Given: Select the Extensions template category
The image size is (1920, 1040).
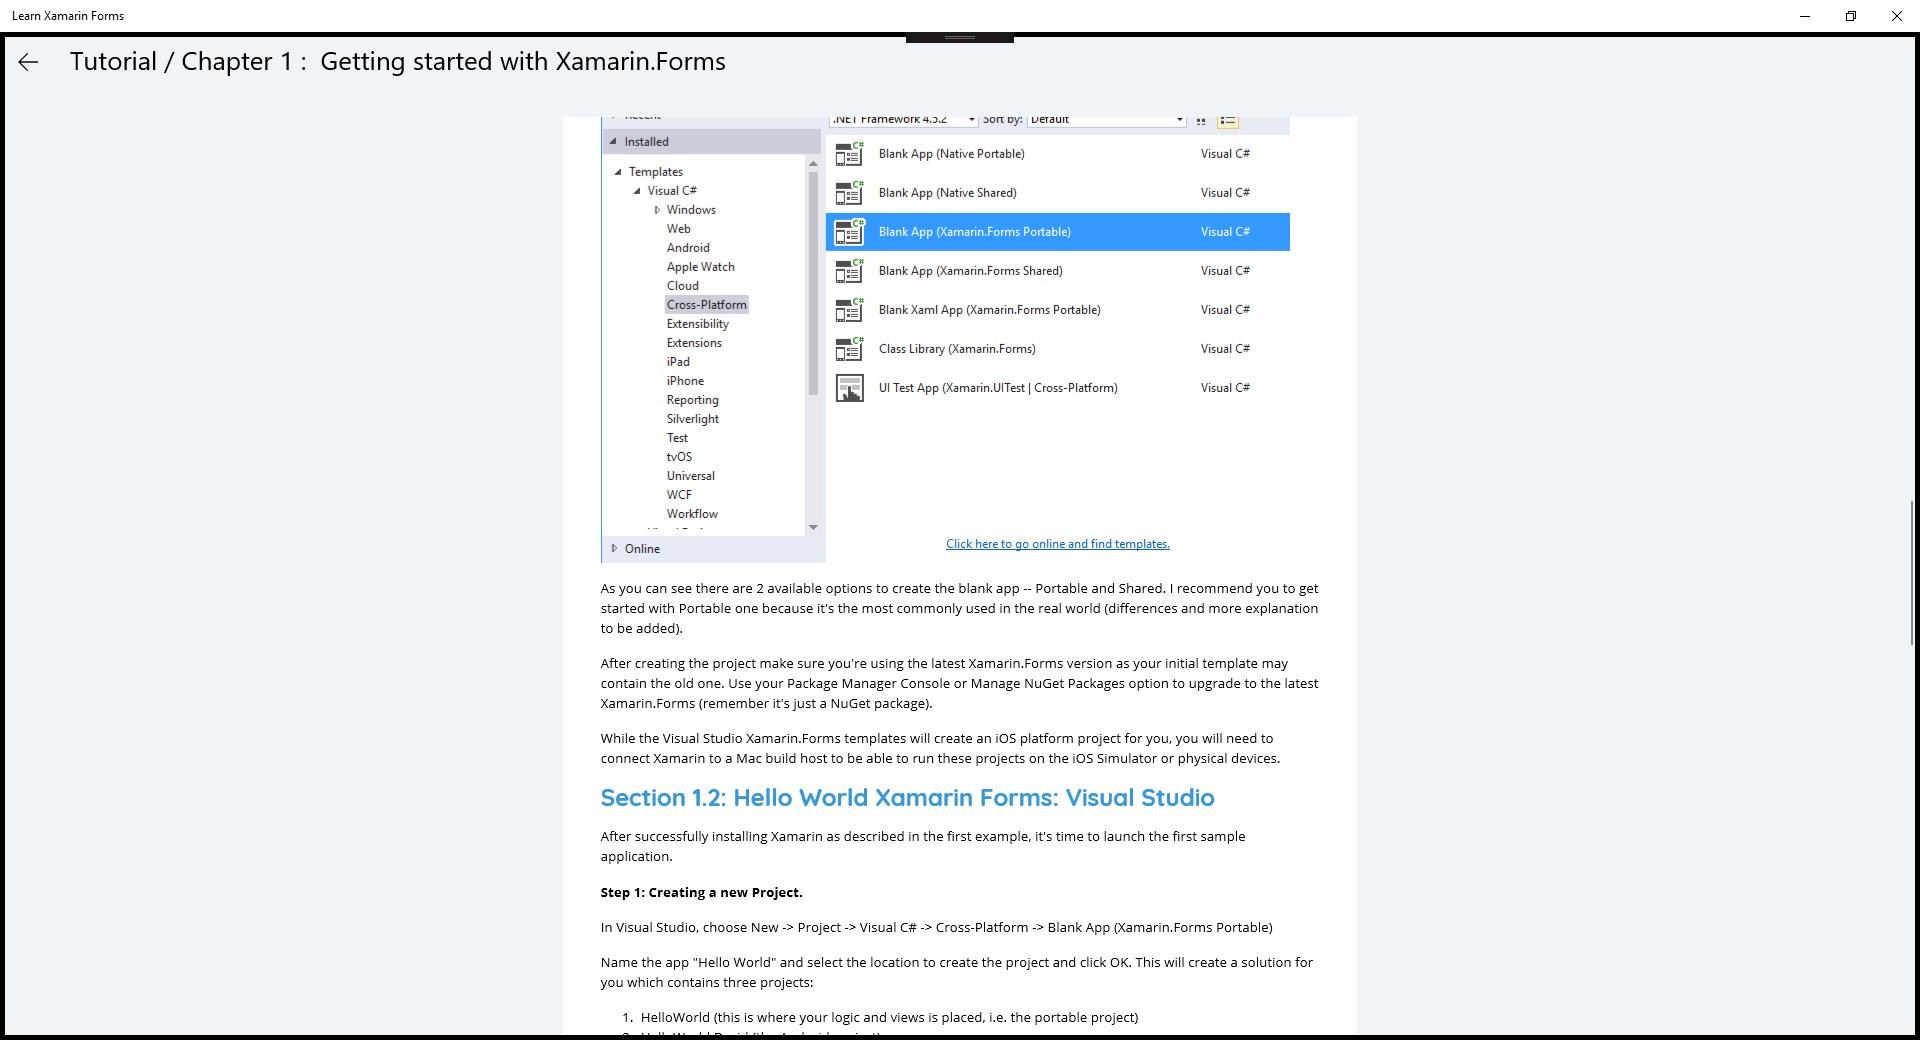Looking at the screenshot, I should point(694,343).
